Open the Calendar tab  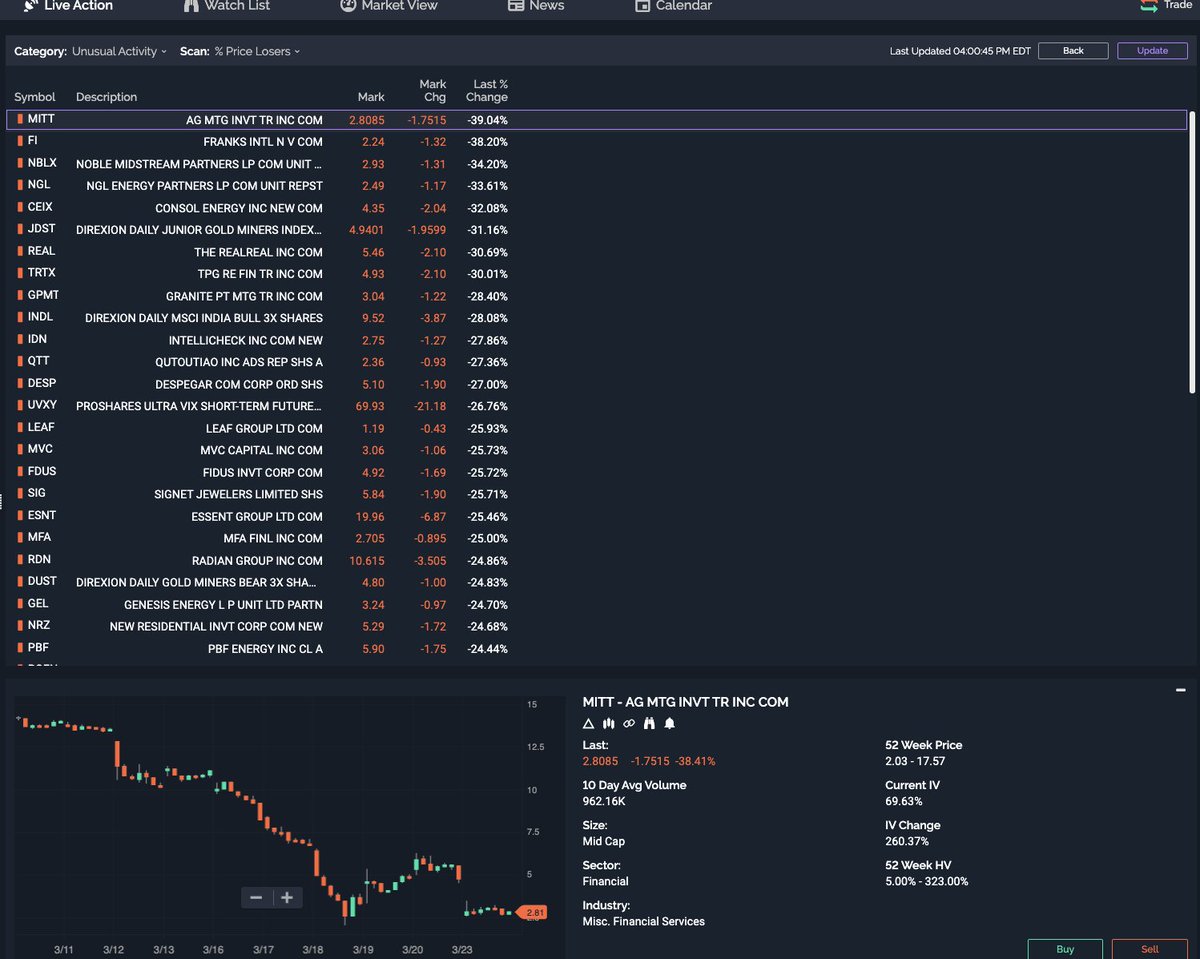point(673,6)
